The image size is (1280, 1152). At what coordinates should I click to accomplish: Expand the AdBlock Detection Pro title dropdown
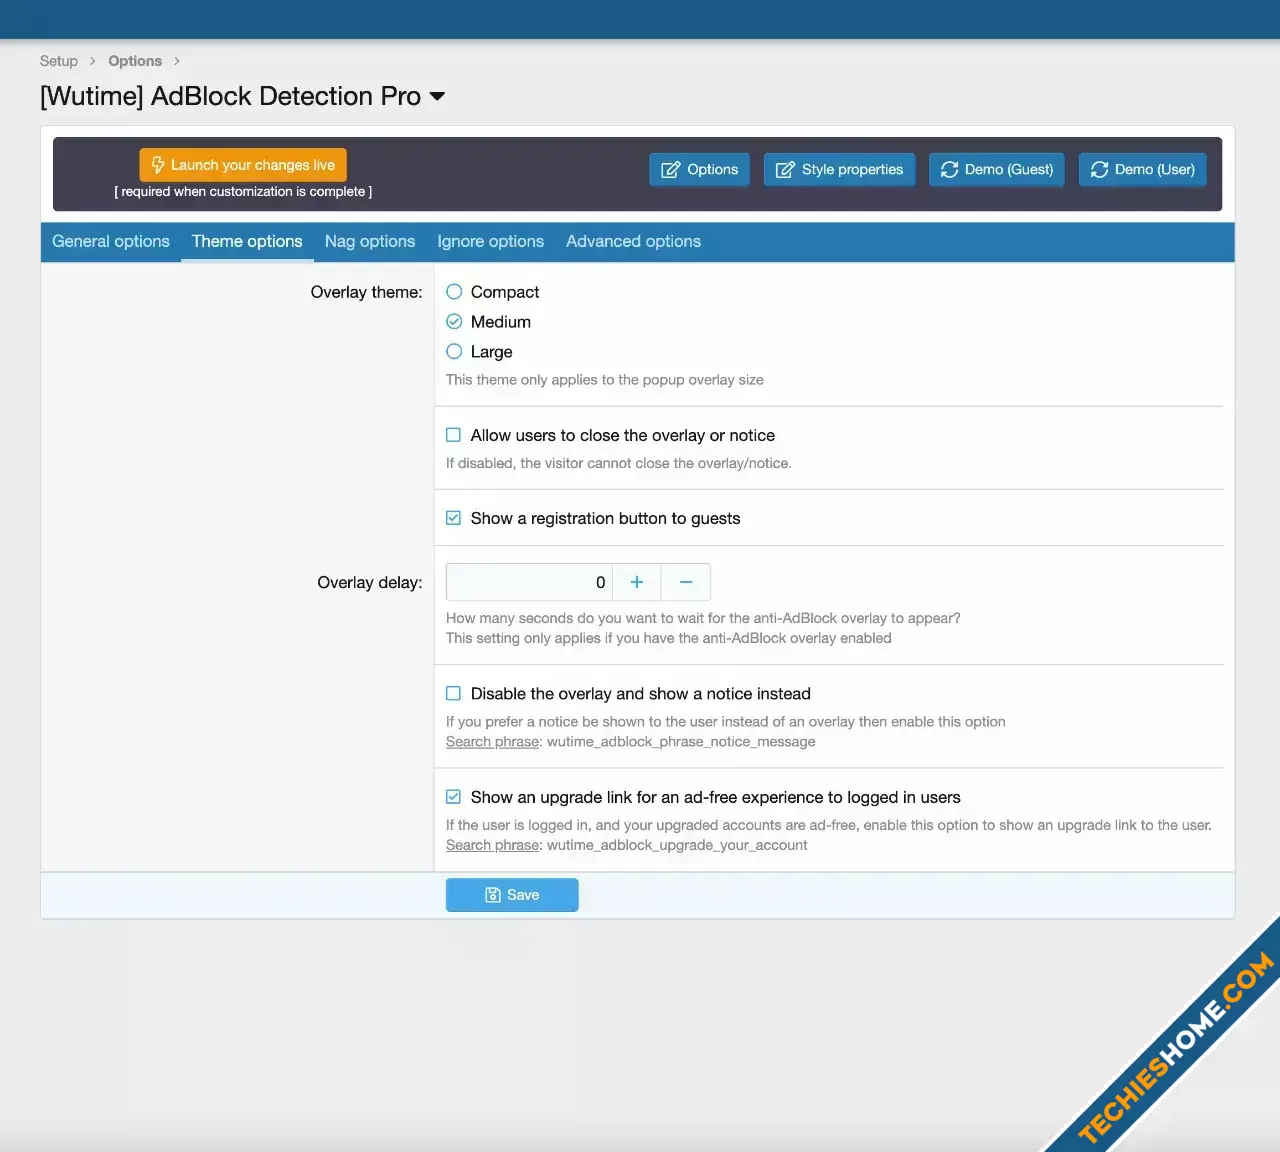pos(437,97)
